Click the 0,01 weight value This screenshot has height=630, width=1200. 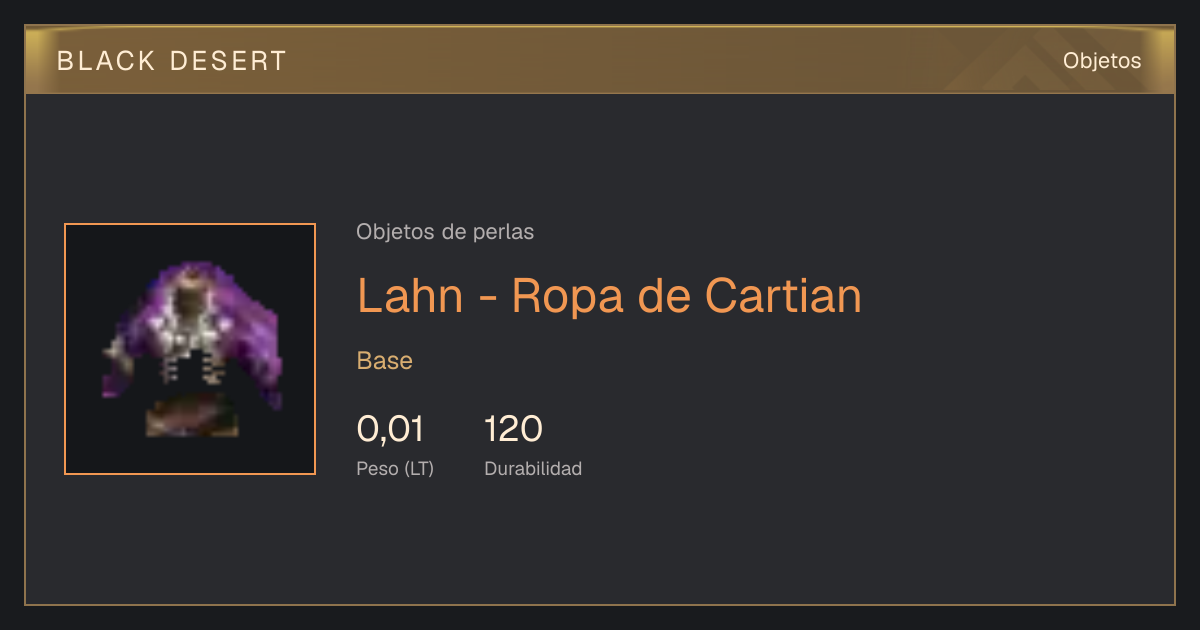tap(390, 429)
